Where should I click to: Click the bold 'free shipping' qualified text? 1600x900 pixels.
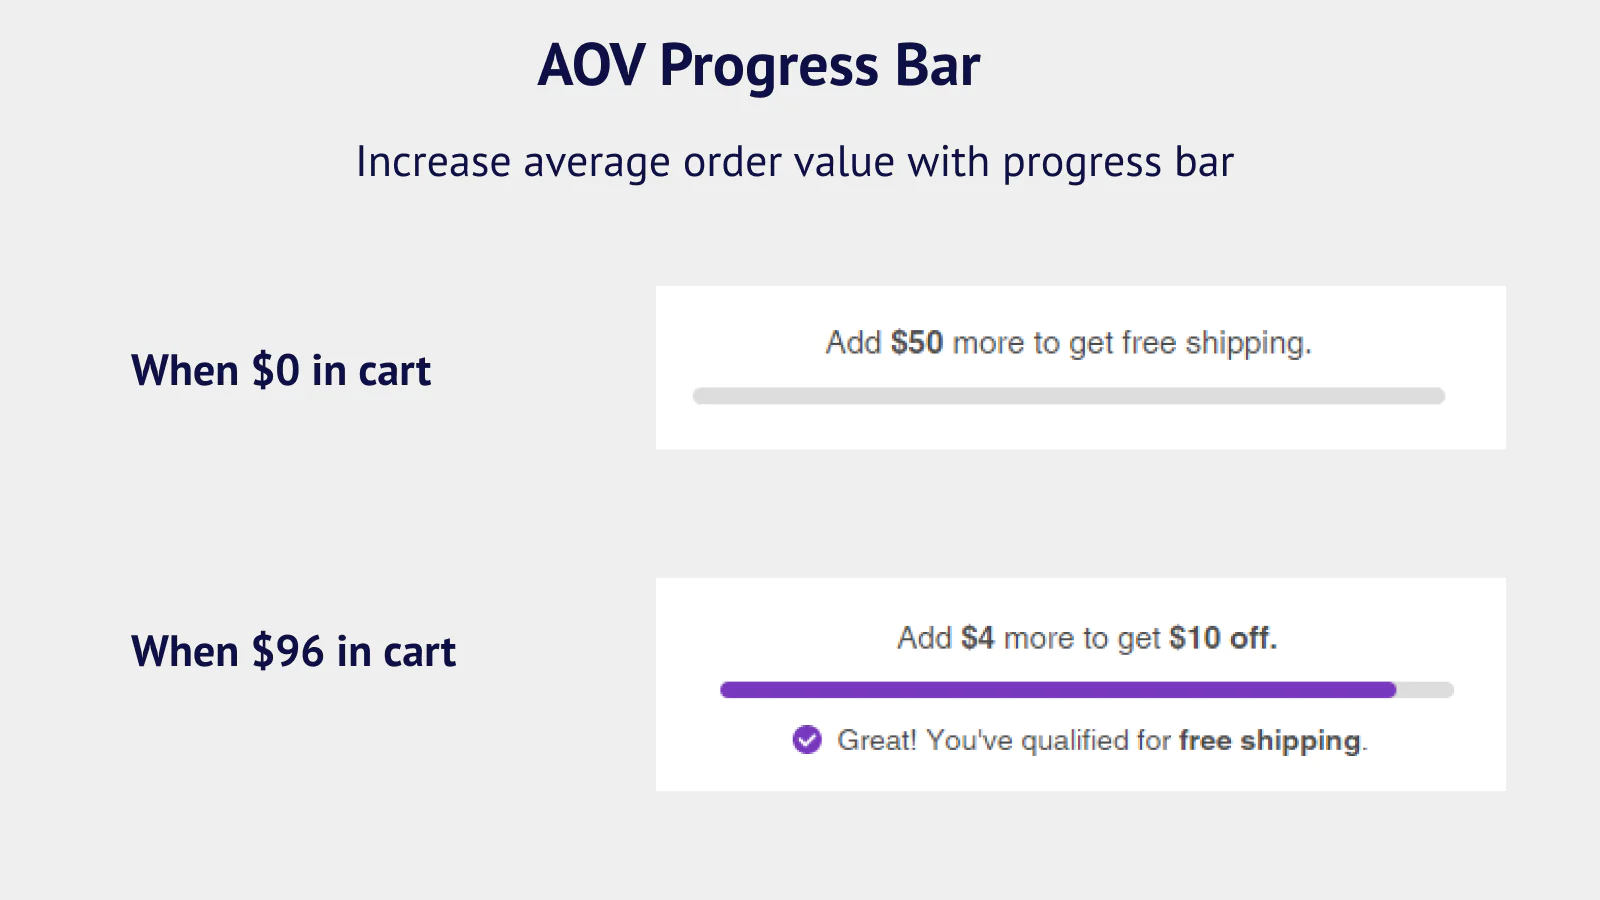tap(1272, 741)
